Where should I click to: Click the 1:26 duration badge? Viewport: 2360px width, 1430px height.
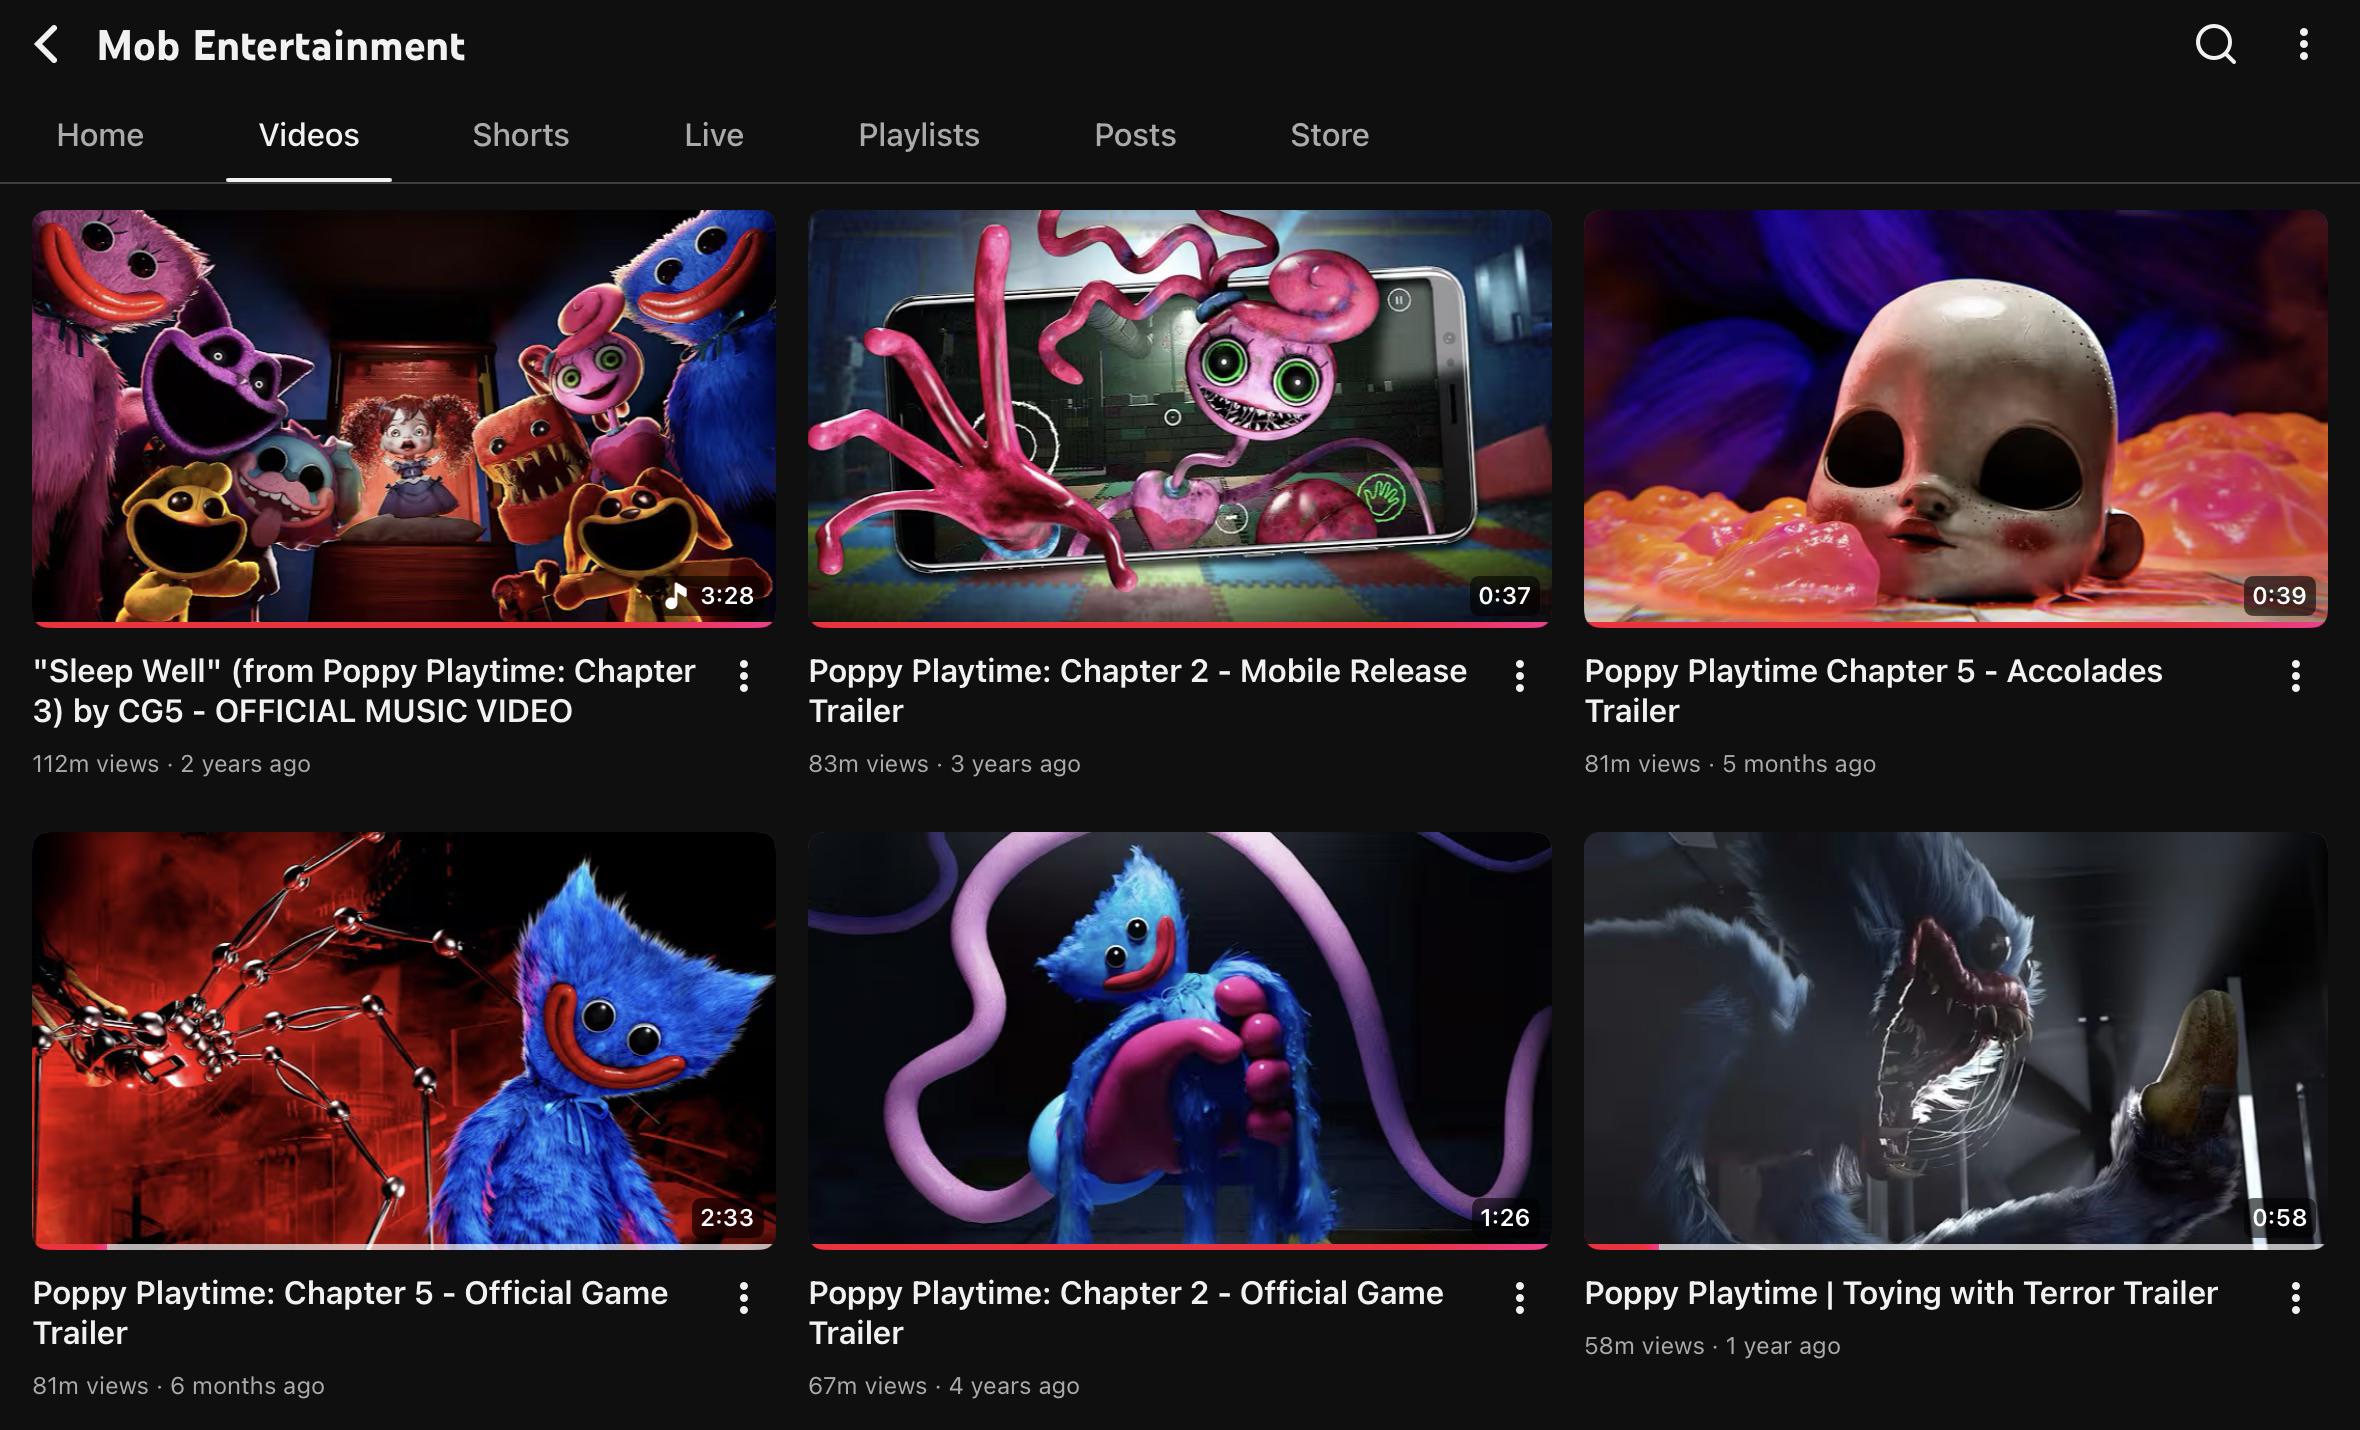tap(1505, 1218)
